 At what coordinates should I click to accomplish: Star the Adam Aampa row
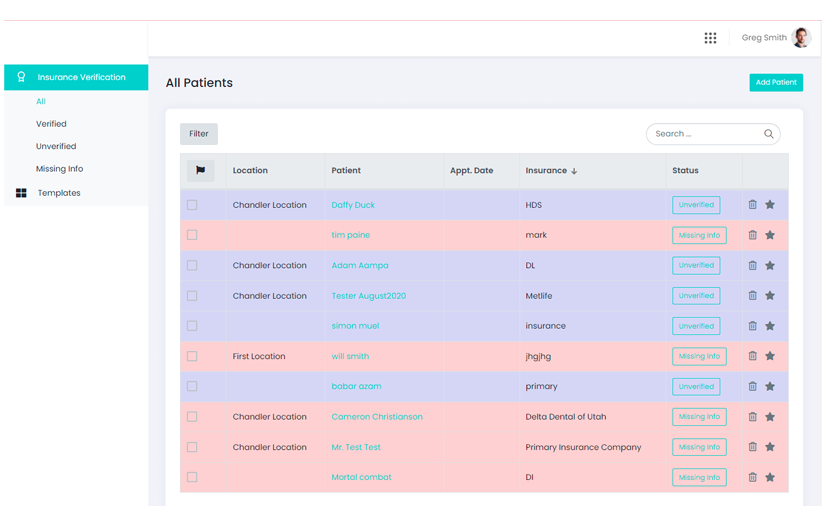pos(770,266)
